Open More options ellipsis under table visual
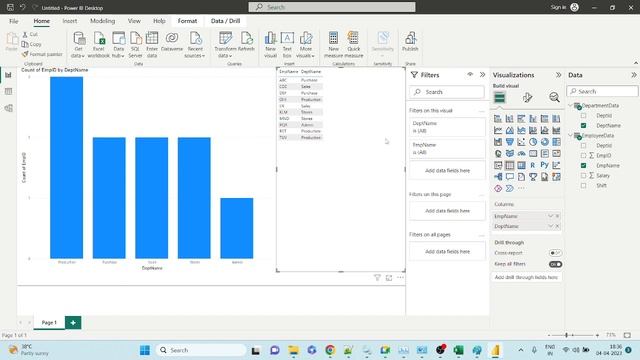The image size is (640, 360). (400, 278)
